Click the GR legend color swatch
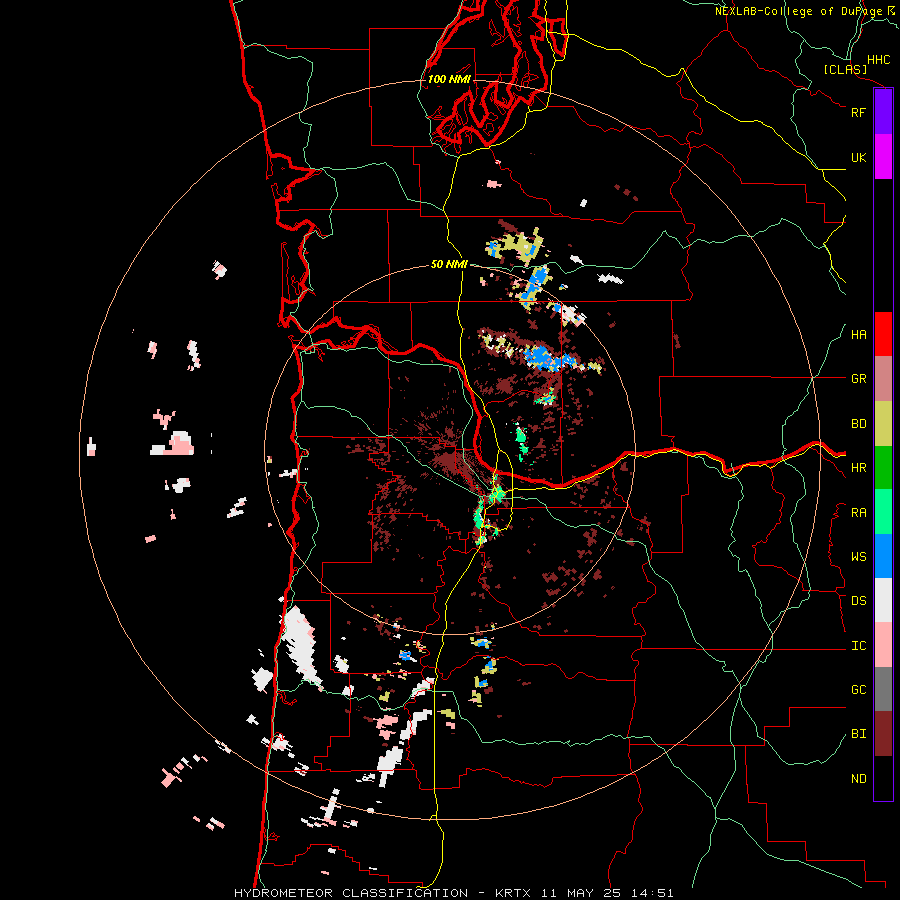This screenshot has height=900, width=900. coord(883,379)
